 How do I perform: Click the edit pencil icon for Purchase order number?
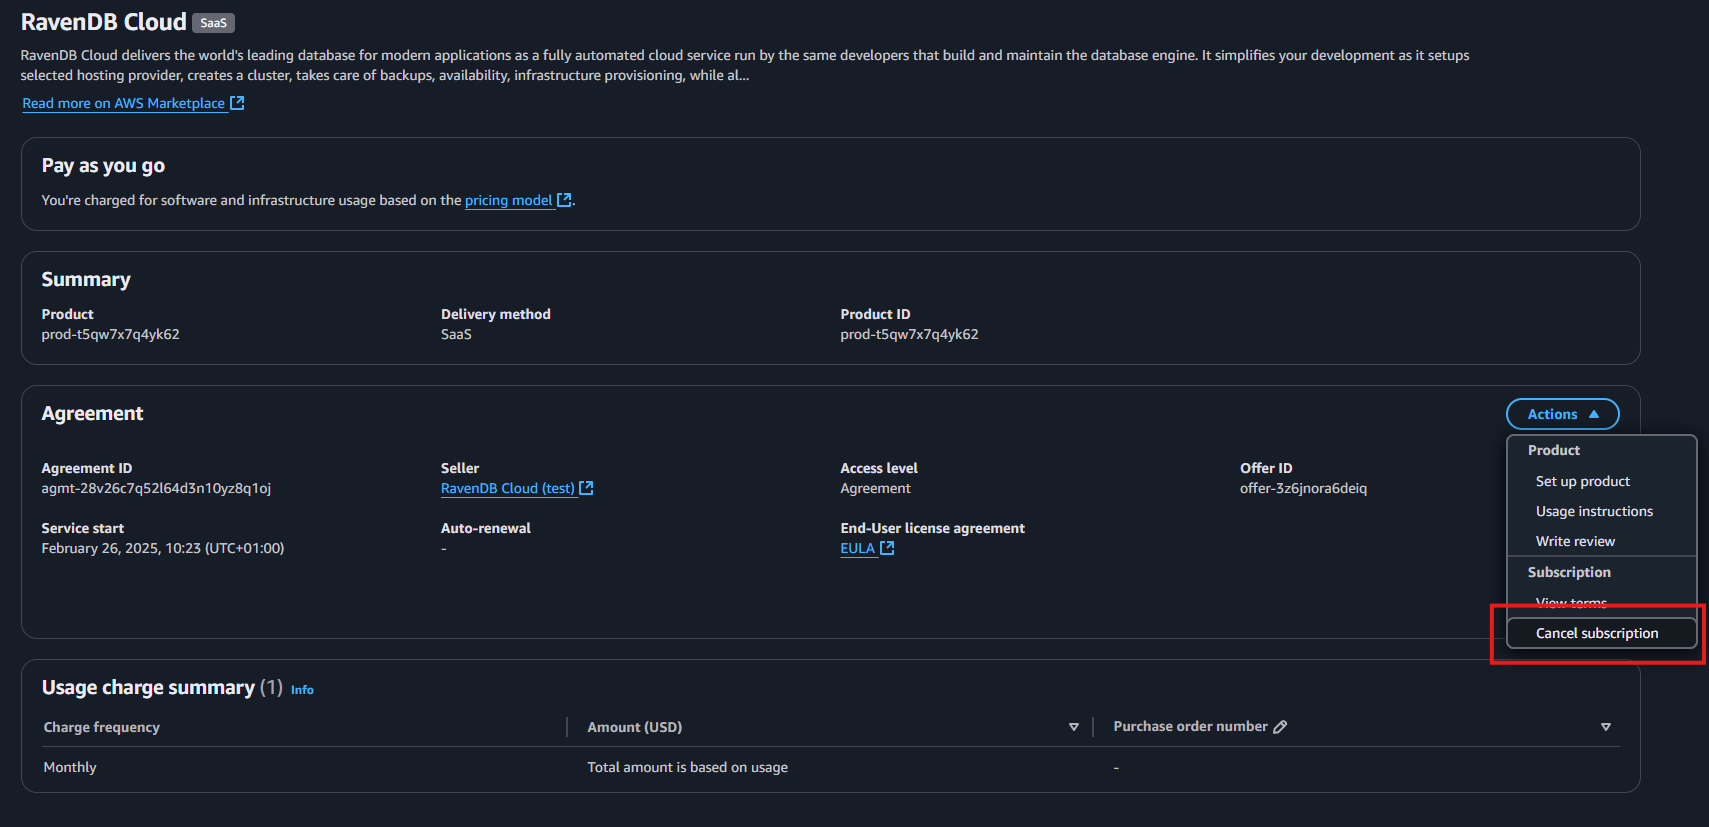coord(1280,727)
